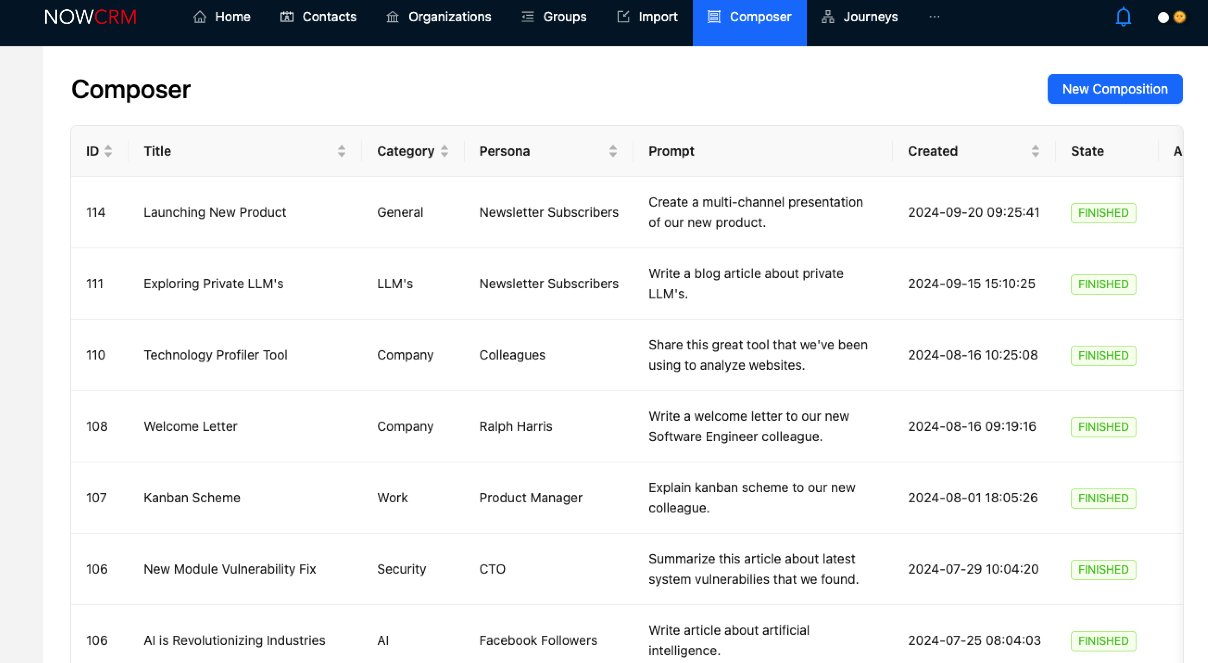The width and height of the screenshot is (1208, 663).
Task: Click the NOWCRM logo
Action: pyautogui.click(x=90, y=17)
